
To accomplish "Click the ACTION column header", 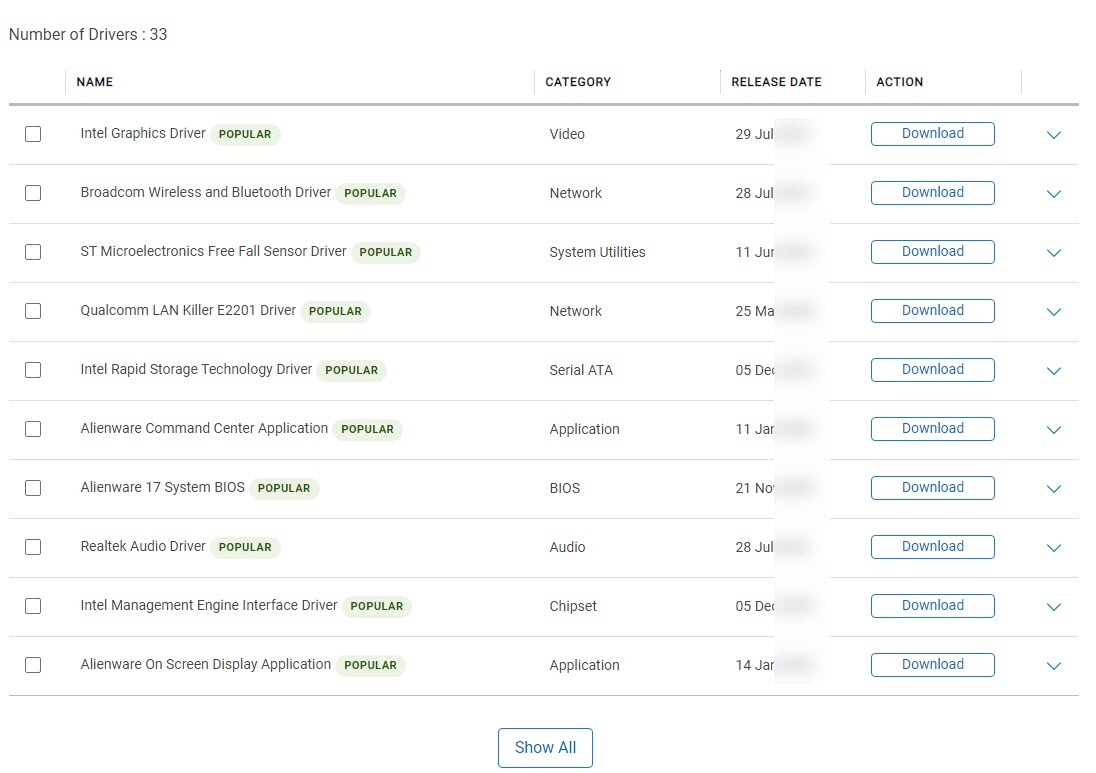I will coord(900,82).
